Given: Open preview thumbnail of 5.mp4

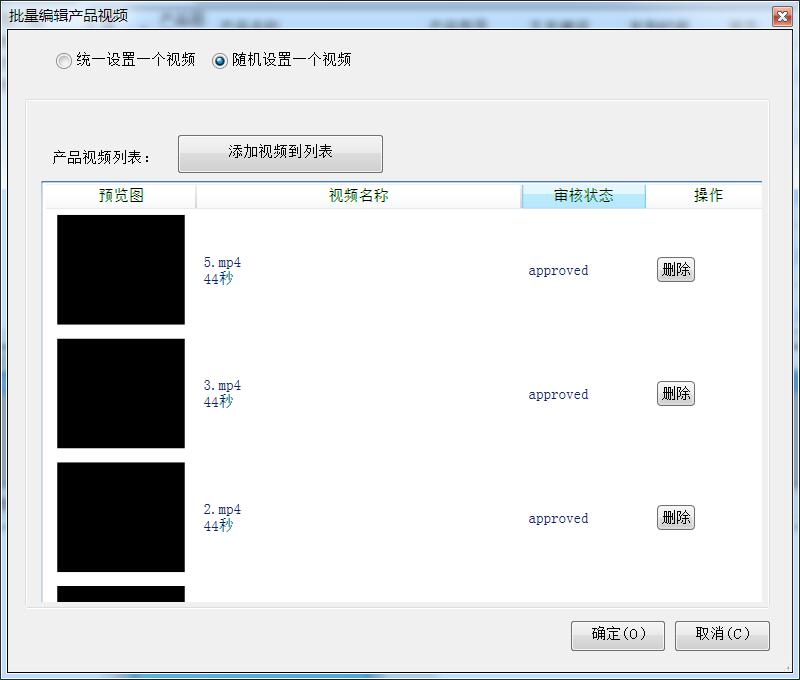Looking at the screenshot, I should (x=121, y=269).
